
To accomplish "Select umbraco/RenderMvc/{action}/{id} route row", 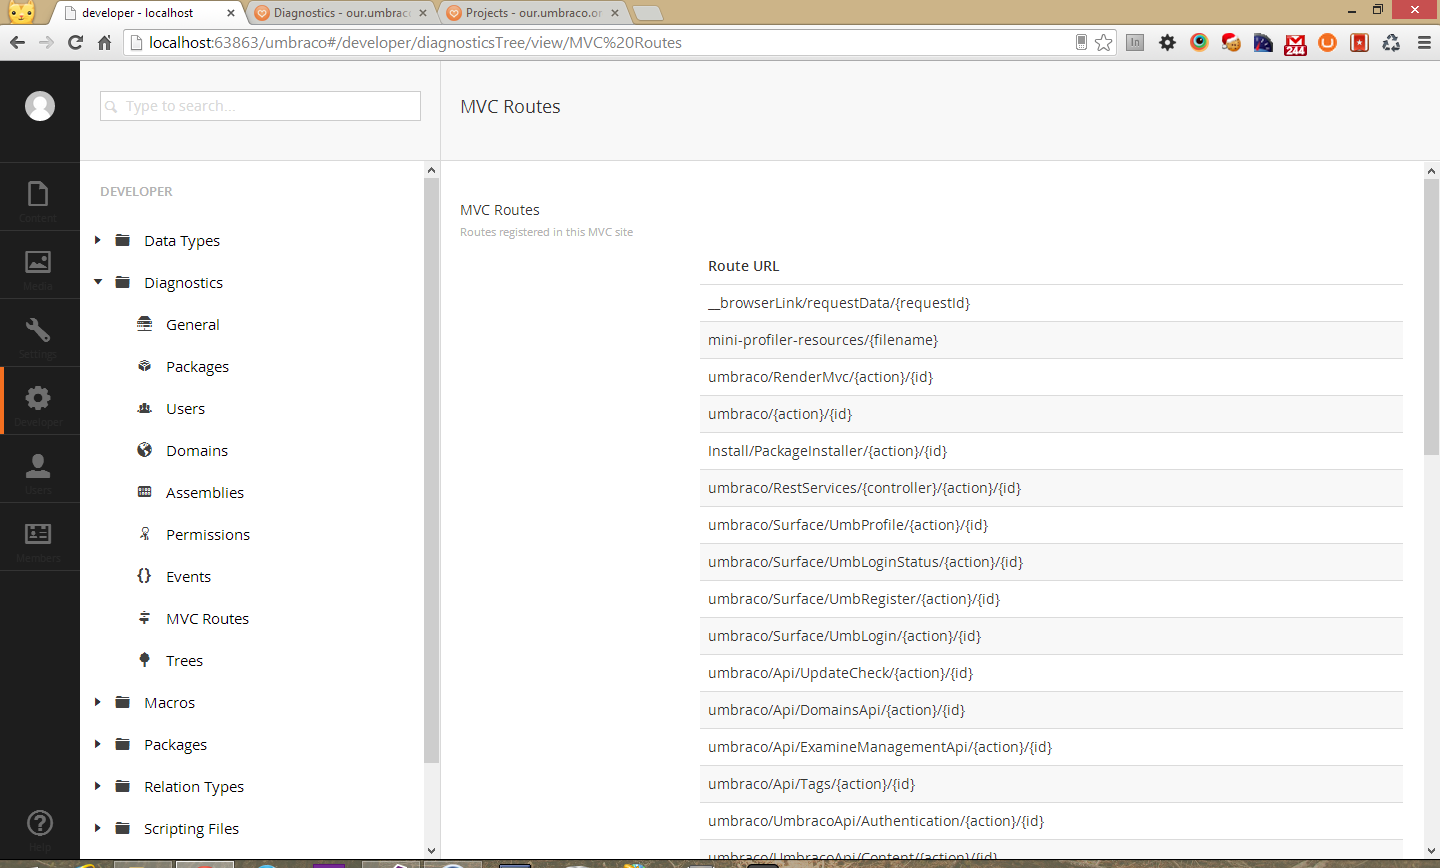I will coord(1051,377).
